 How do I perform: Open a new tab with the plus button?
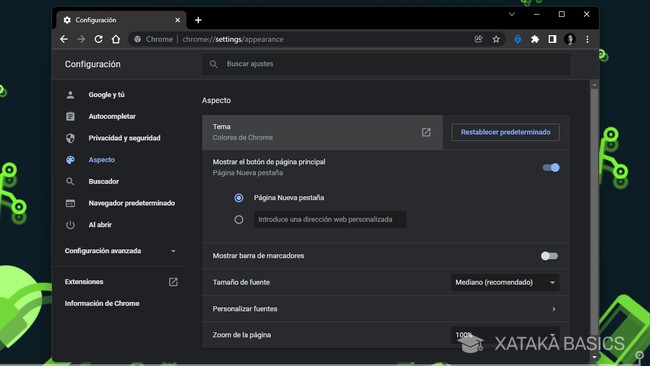click(198, 20)
